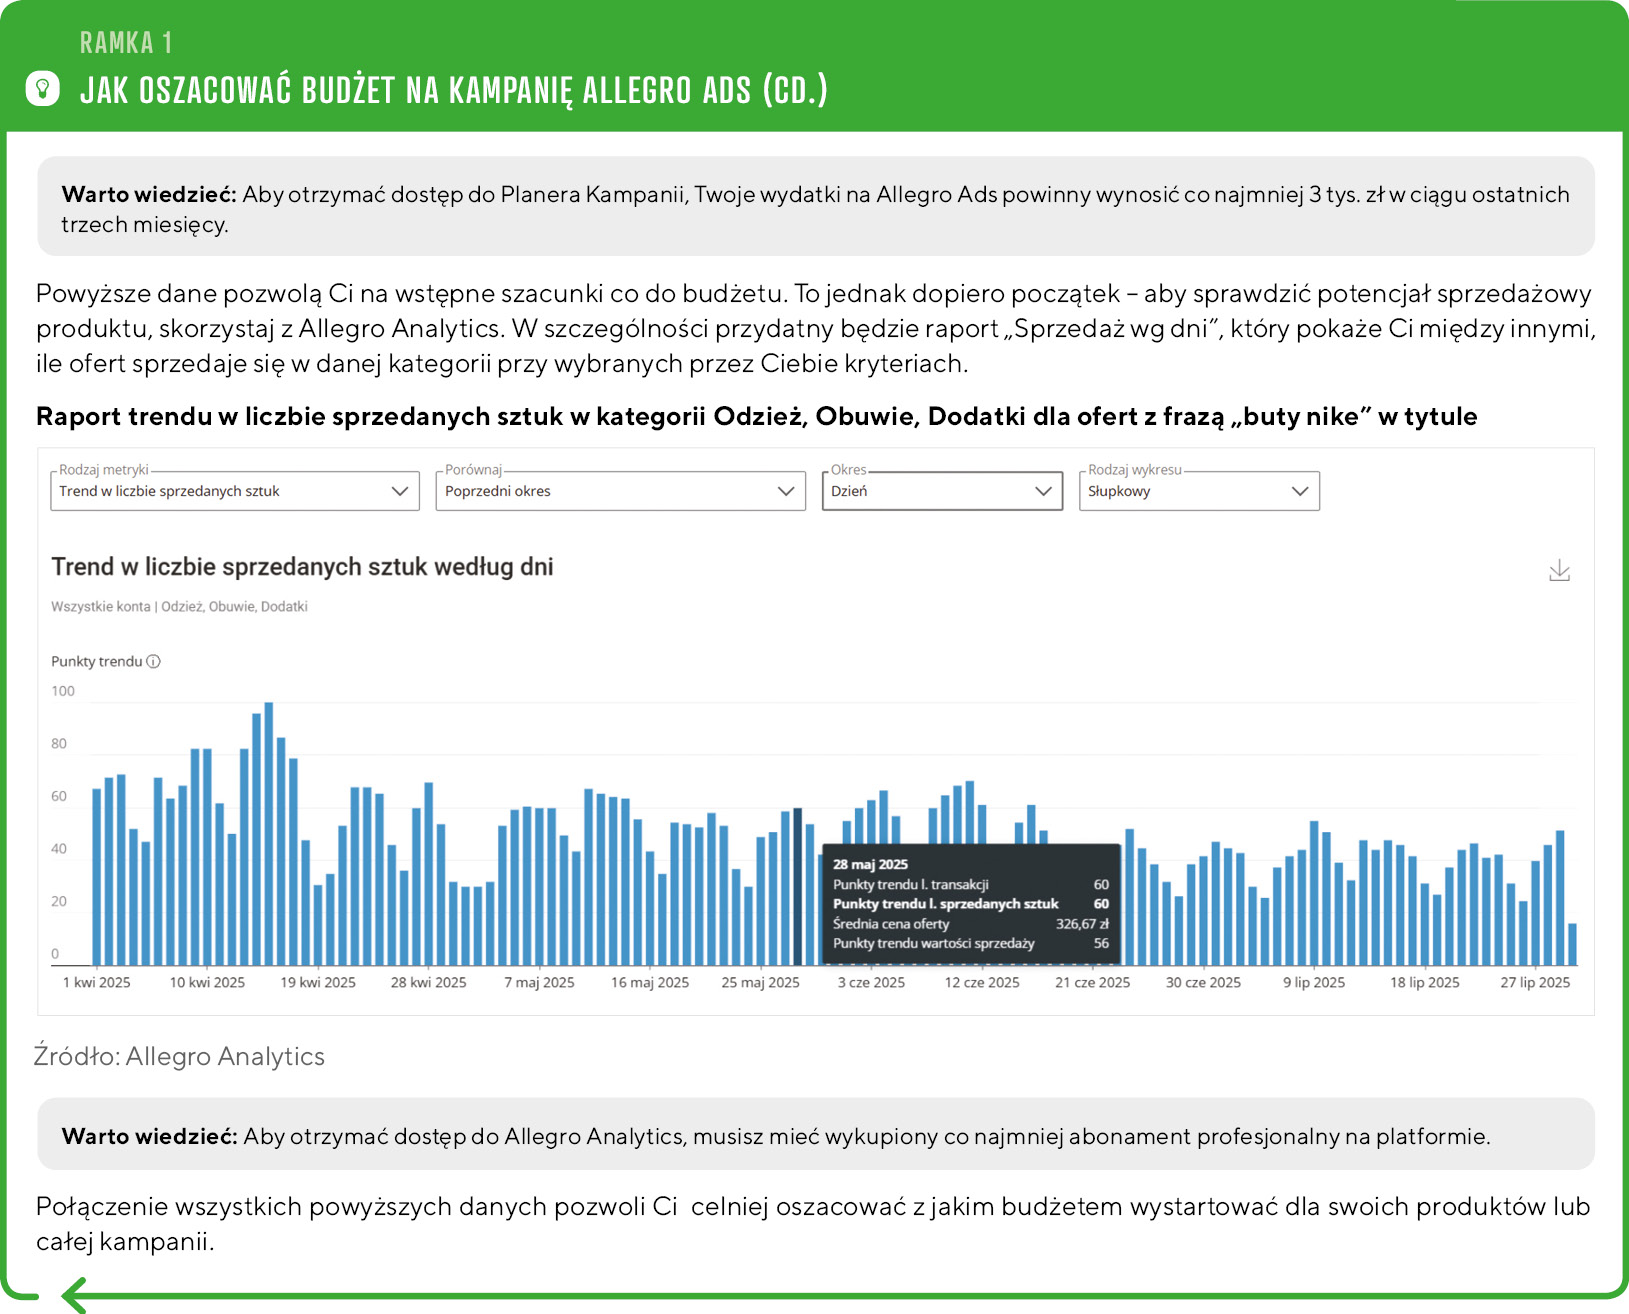
Task: Click the 21 cze 2025 axis label
Action: 1093,982
